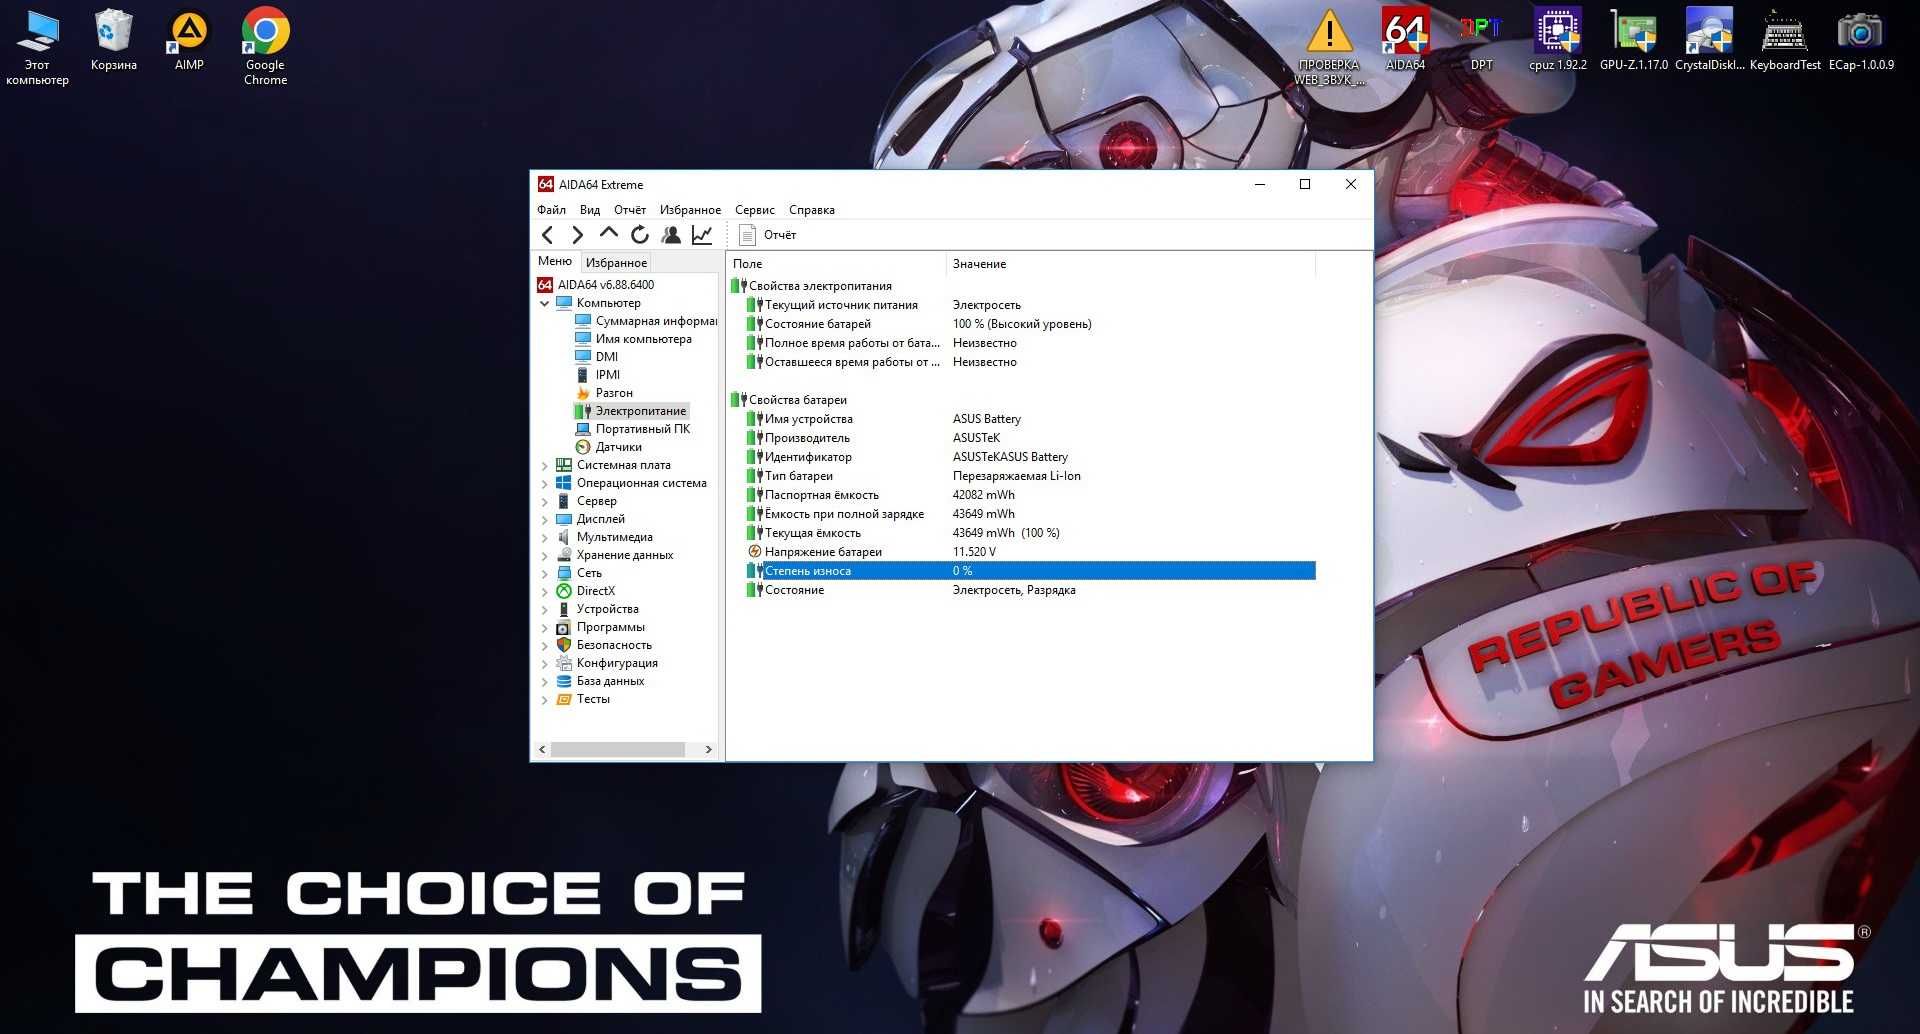Click the sidebar horizontal scrollbar thumb
The height and width of the screenshot is (1034, 1920).
click(617, 749)
